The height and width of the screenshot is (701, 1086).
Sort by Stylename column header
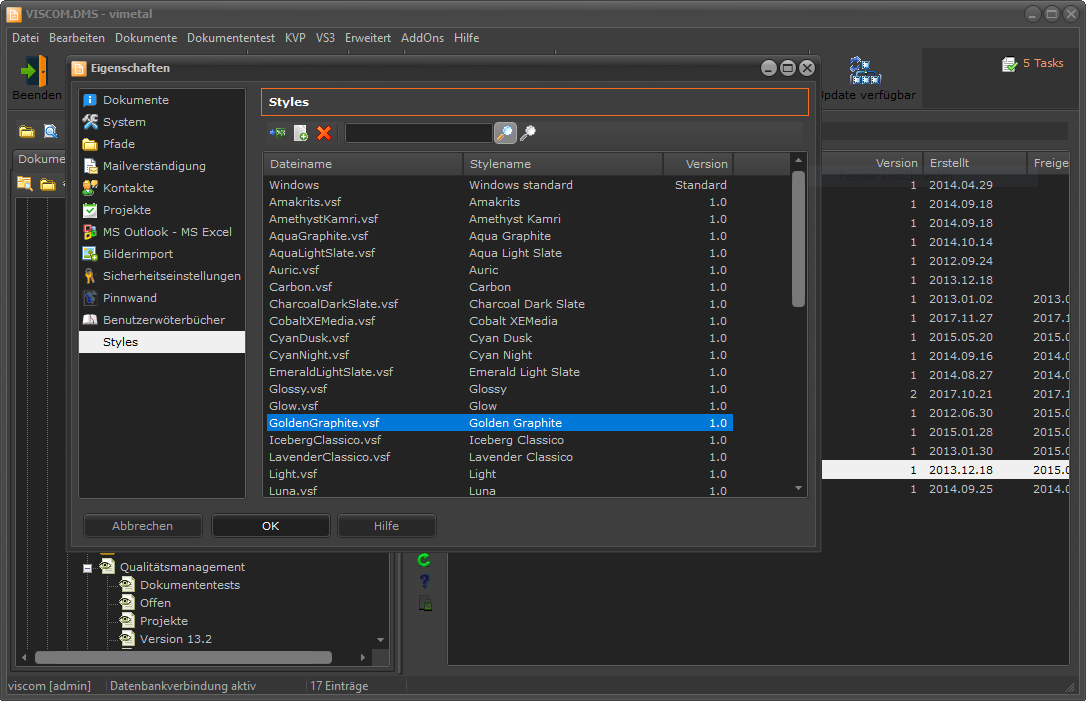[563, 164]
